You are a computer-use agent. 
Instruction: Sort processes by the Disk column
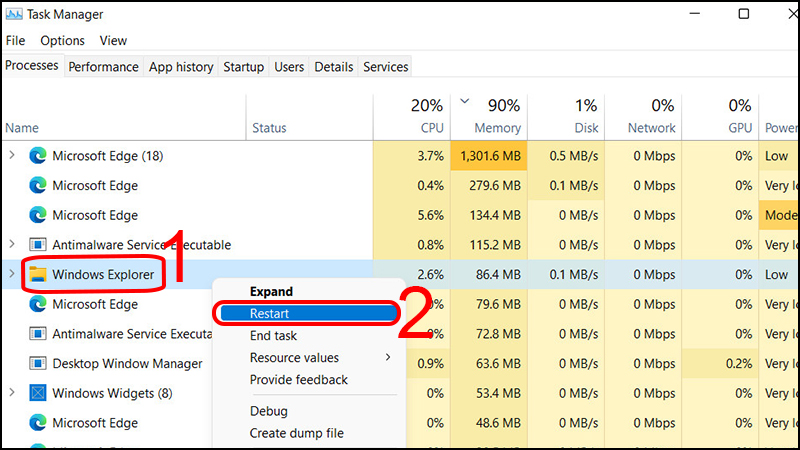[566, 117]
